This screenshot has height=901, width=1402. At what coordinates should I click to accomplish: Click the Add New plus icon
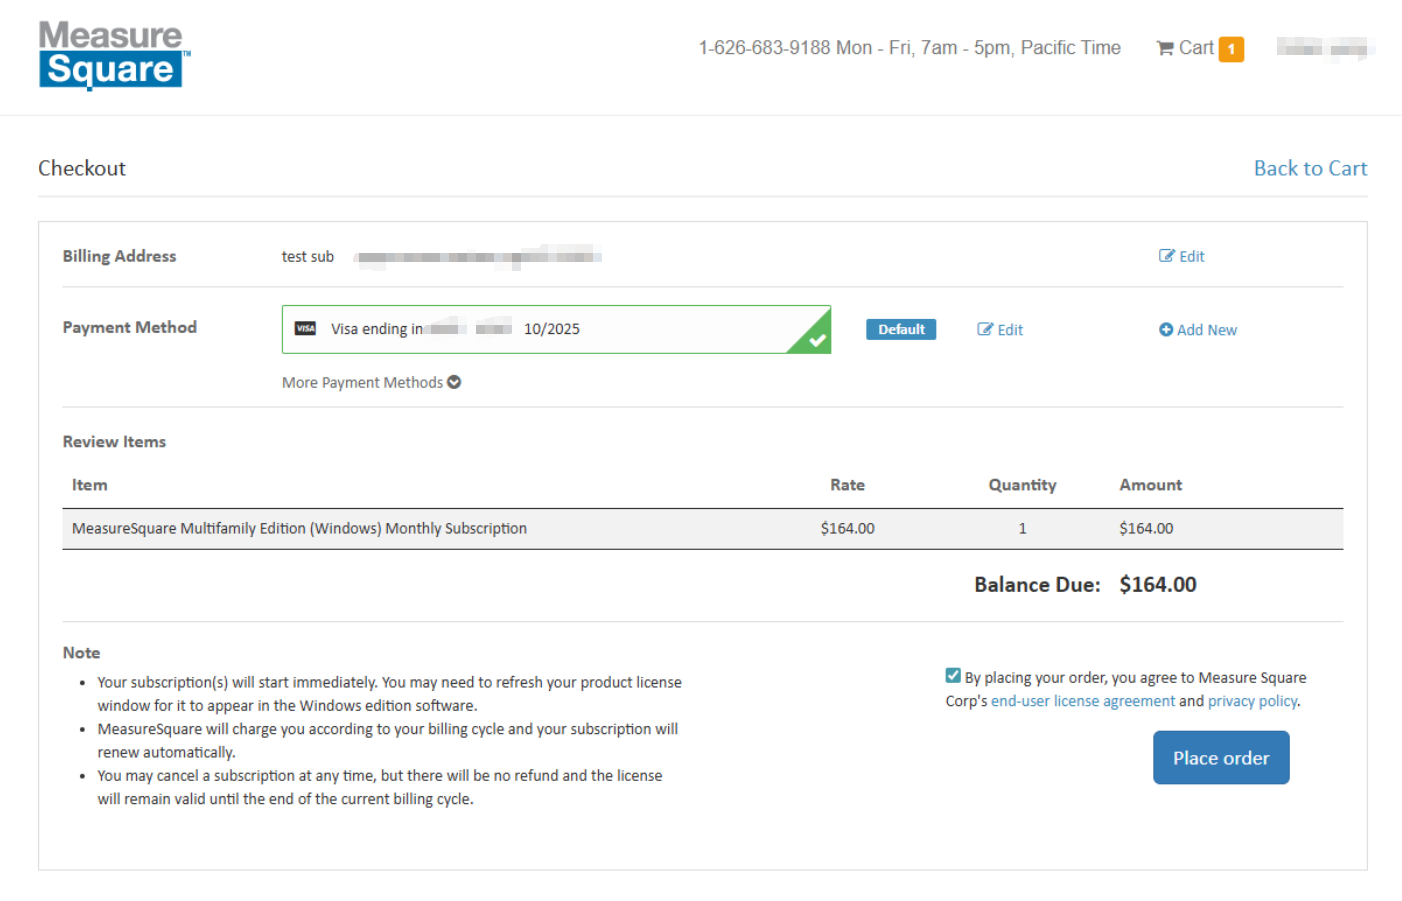point(1166,330)
